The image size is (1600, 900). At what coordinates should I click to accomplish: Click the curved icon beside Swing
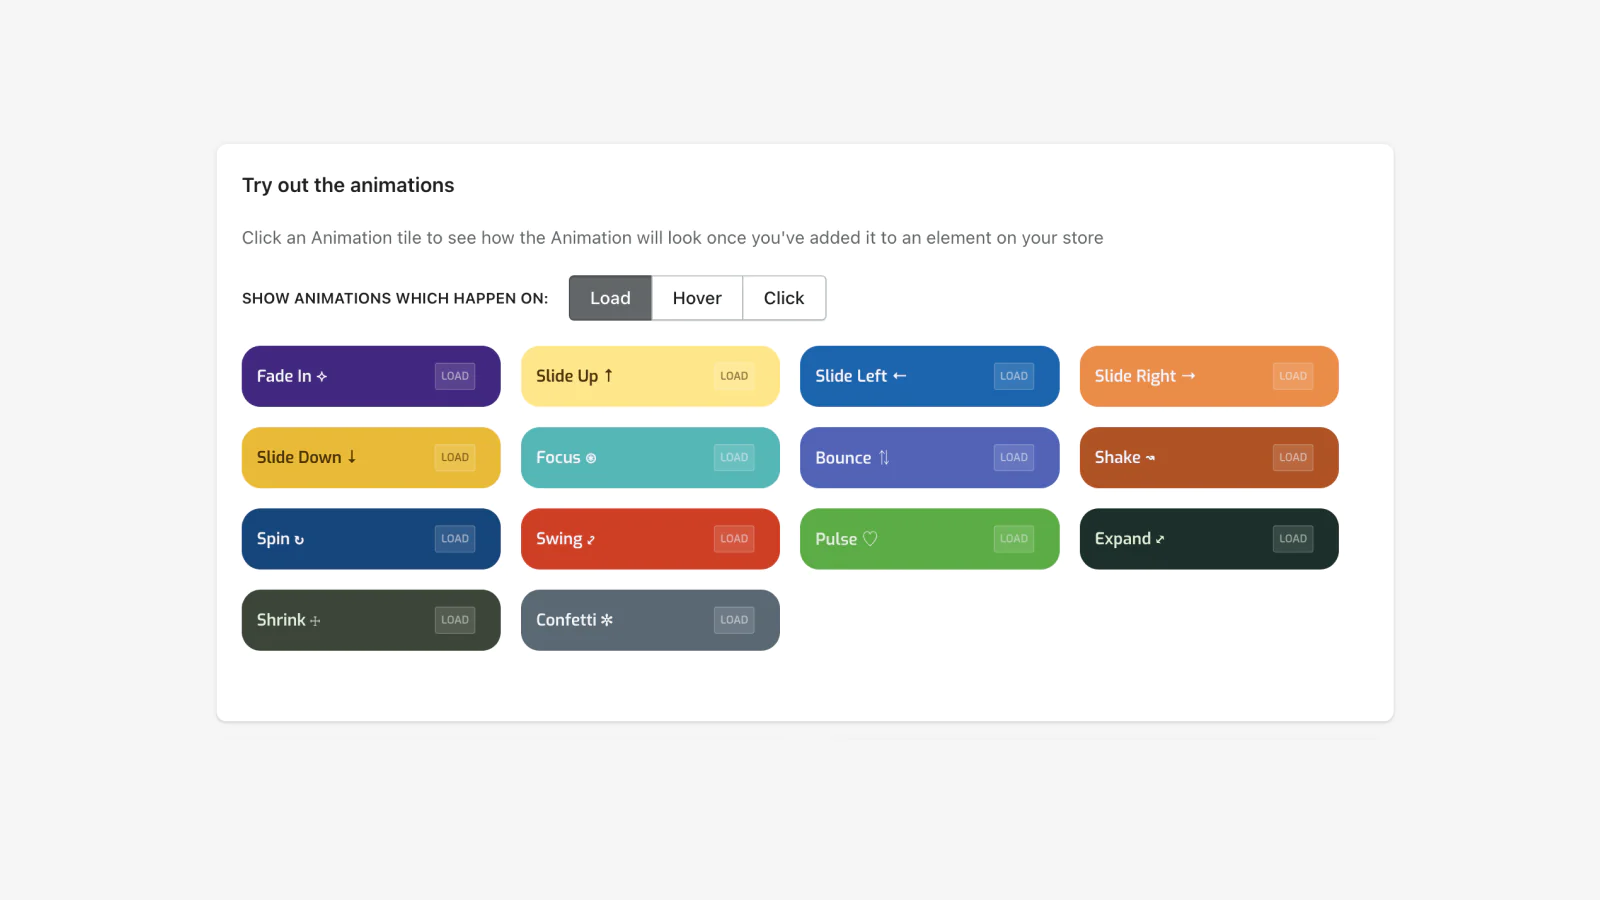click(x=591, y=540)
